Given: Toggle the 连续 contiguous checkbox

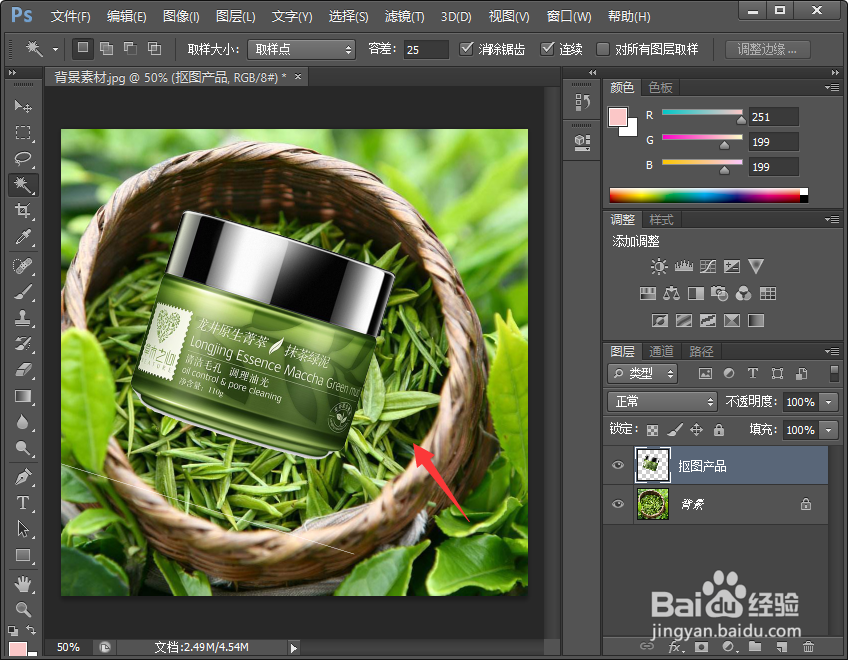Looking at the screenshot, I should coord(547,49).
